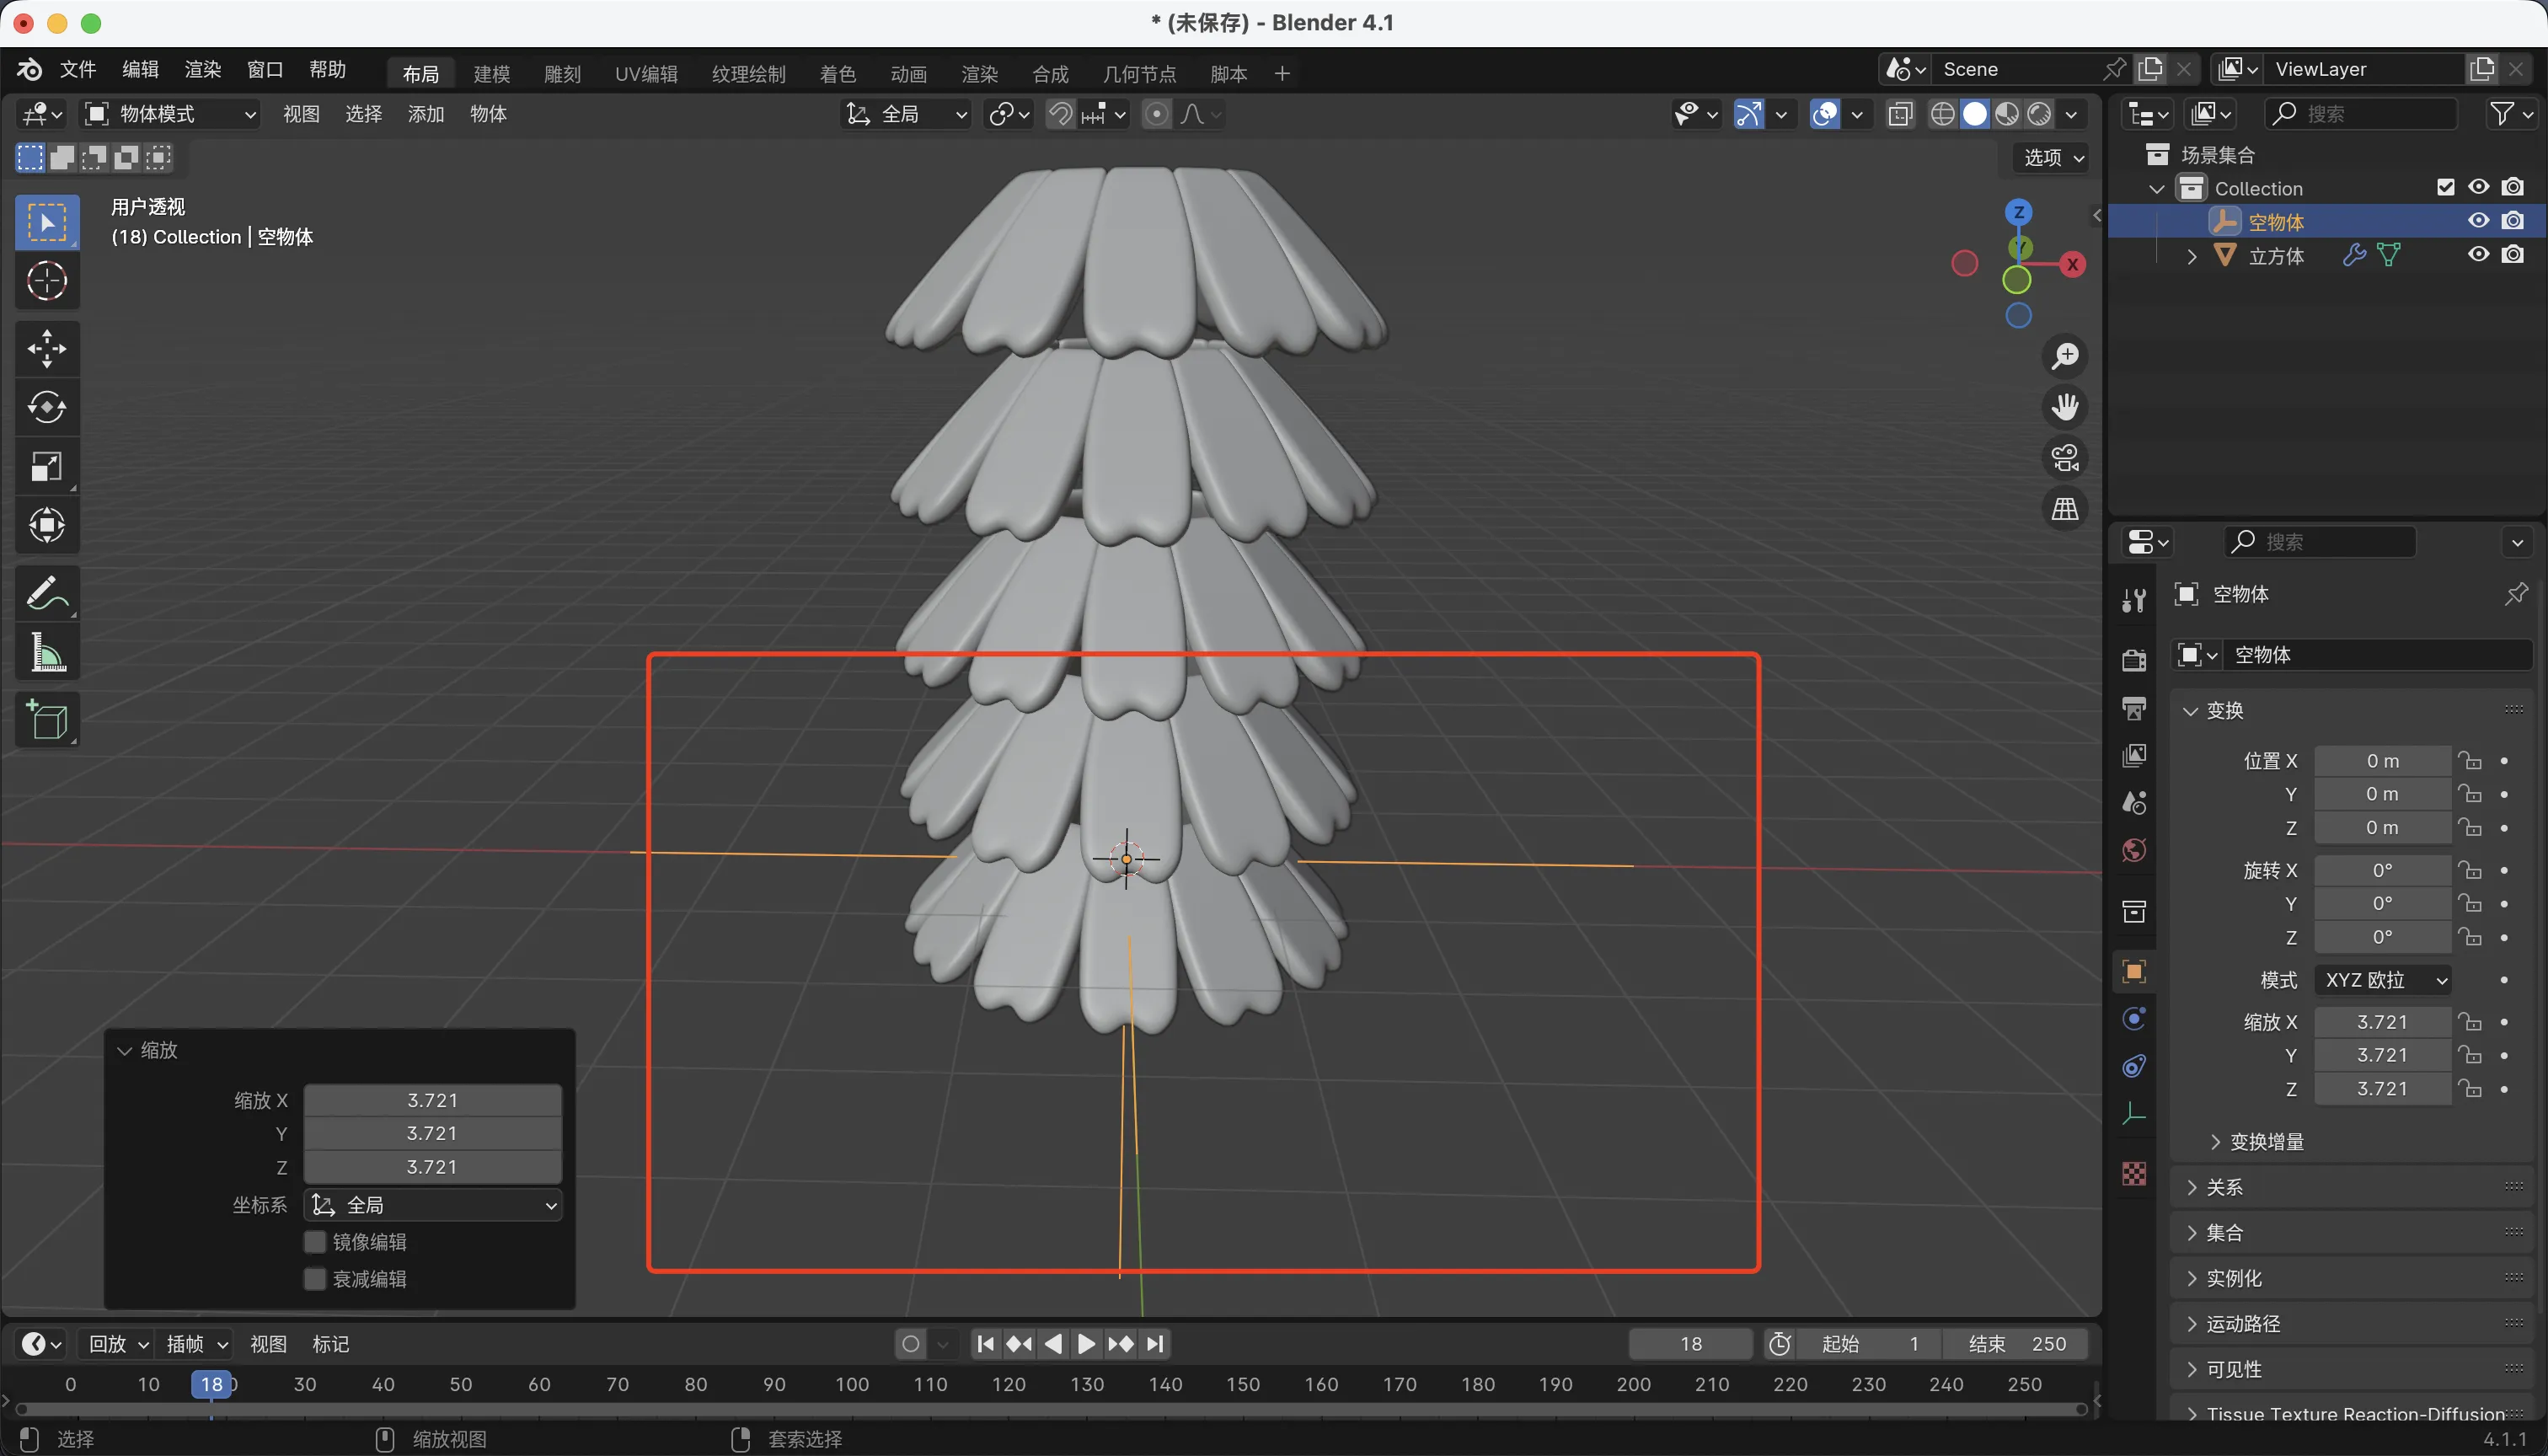Open the 物体模式 mode dropdown
The height and width of the screenshot is (1456, 2548).
(x=170, y=114)
